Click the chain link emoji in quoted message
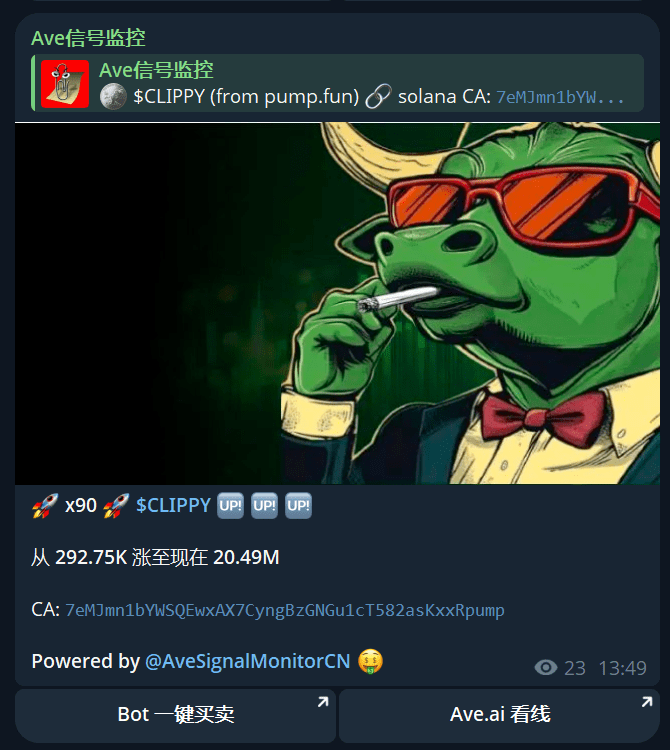This screenshot has height=750, width=670. tap(378, 97)
